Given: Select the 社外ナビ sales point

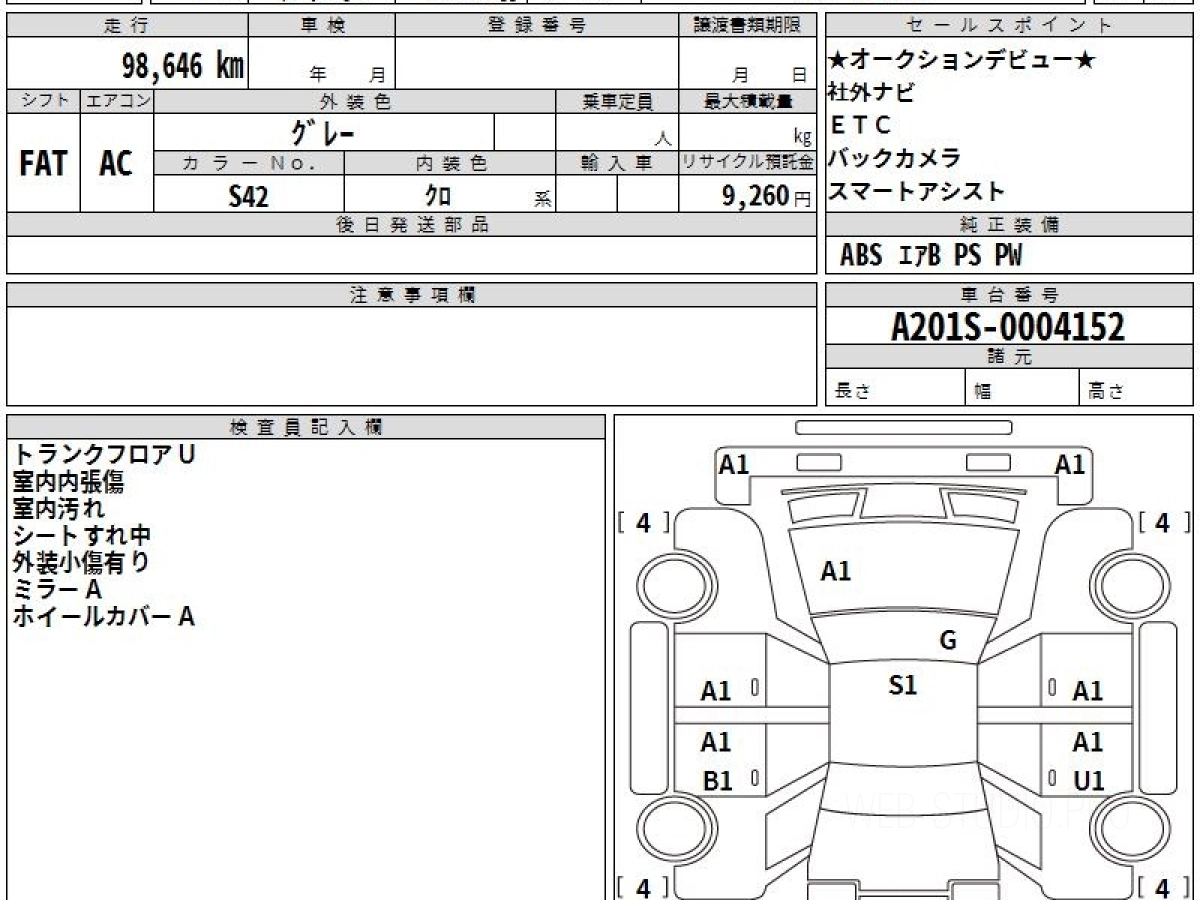Looking at the screenshot, I should [x=870, y=92].
